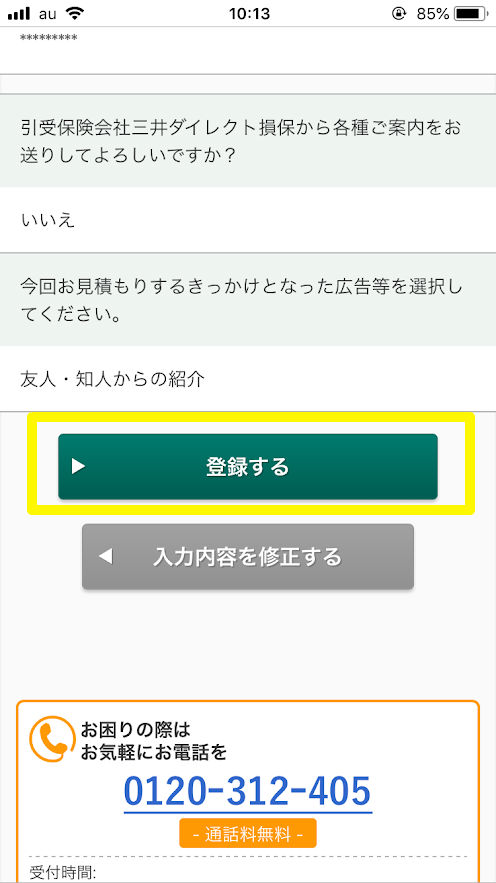Tap the right-pointing triangle on 登録する

[78, 466]
